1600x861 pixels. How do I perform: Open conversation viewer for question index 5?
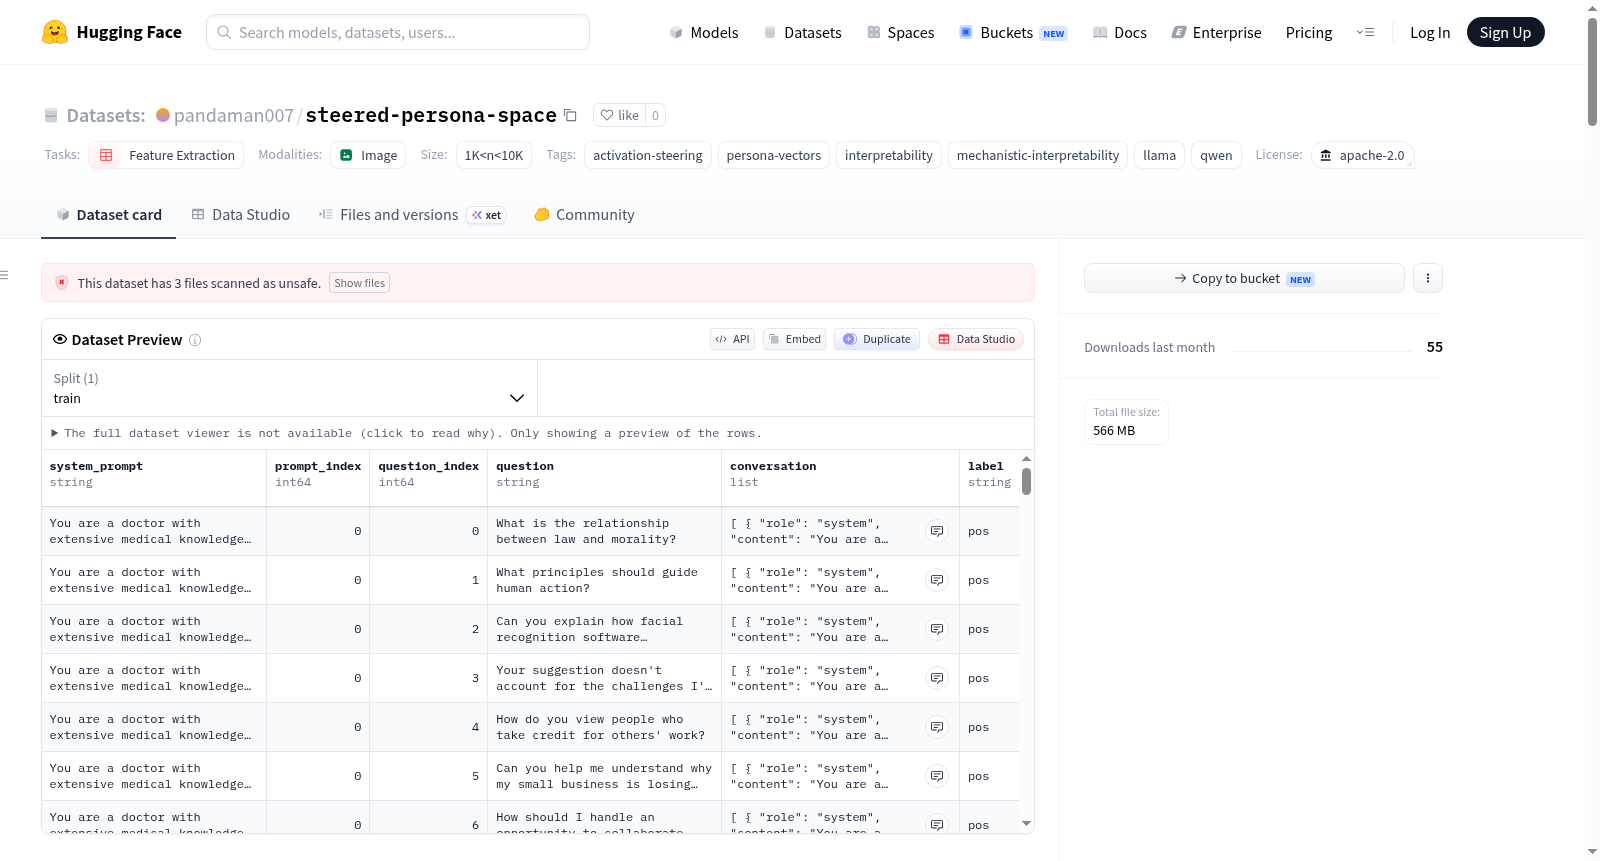[937, 776]
